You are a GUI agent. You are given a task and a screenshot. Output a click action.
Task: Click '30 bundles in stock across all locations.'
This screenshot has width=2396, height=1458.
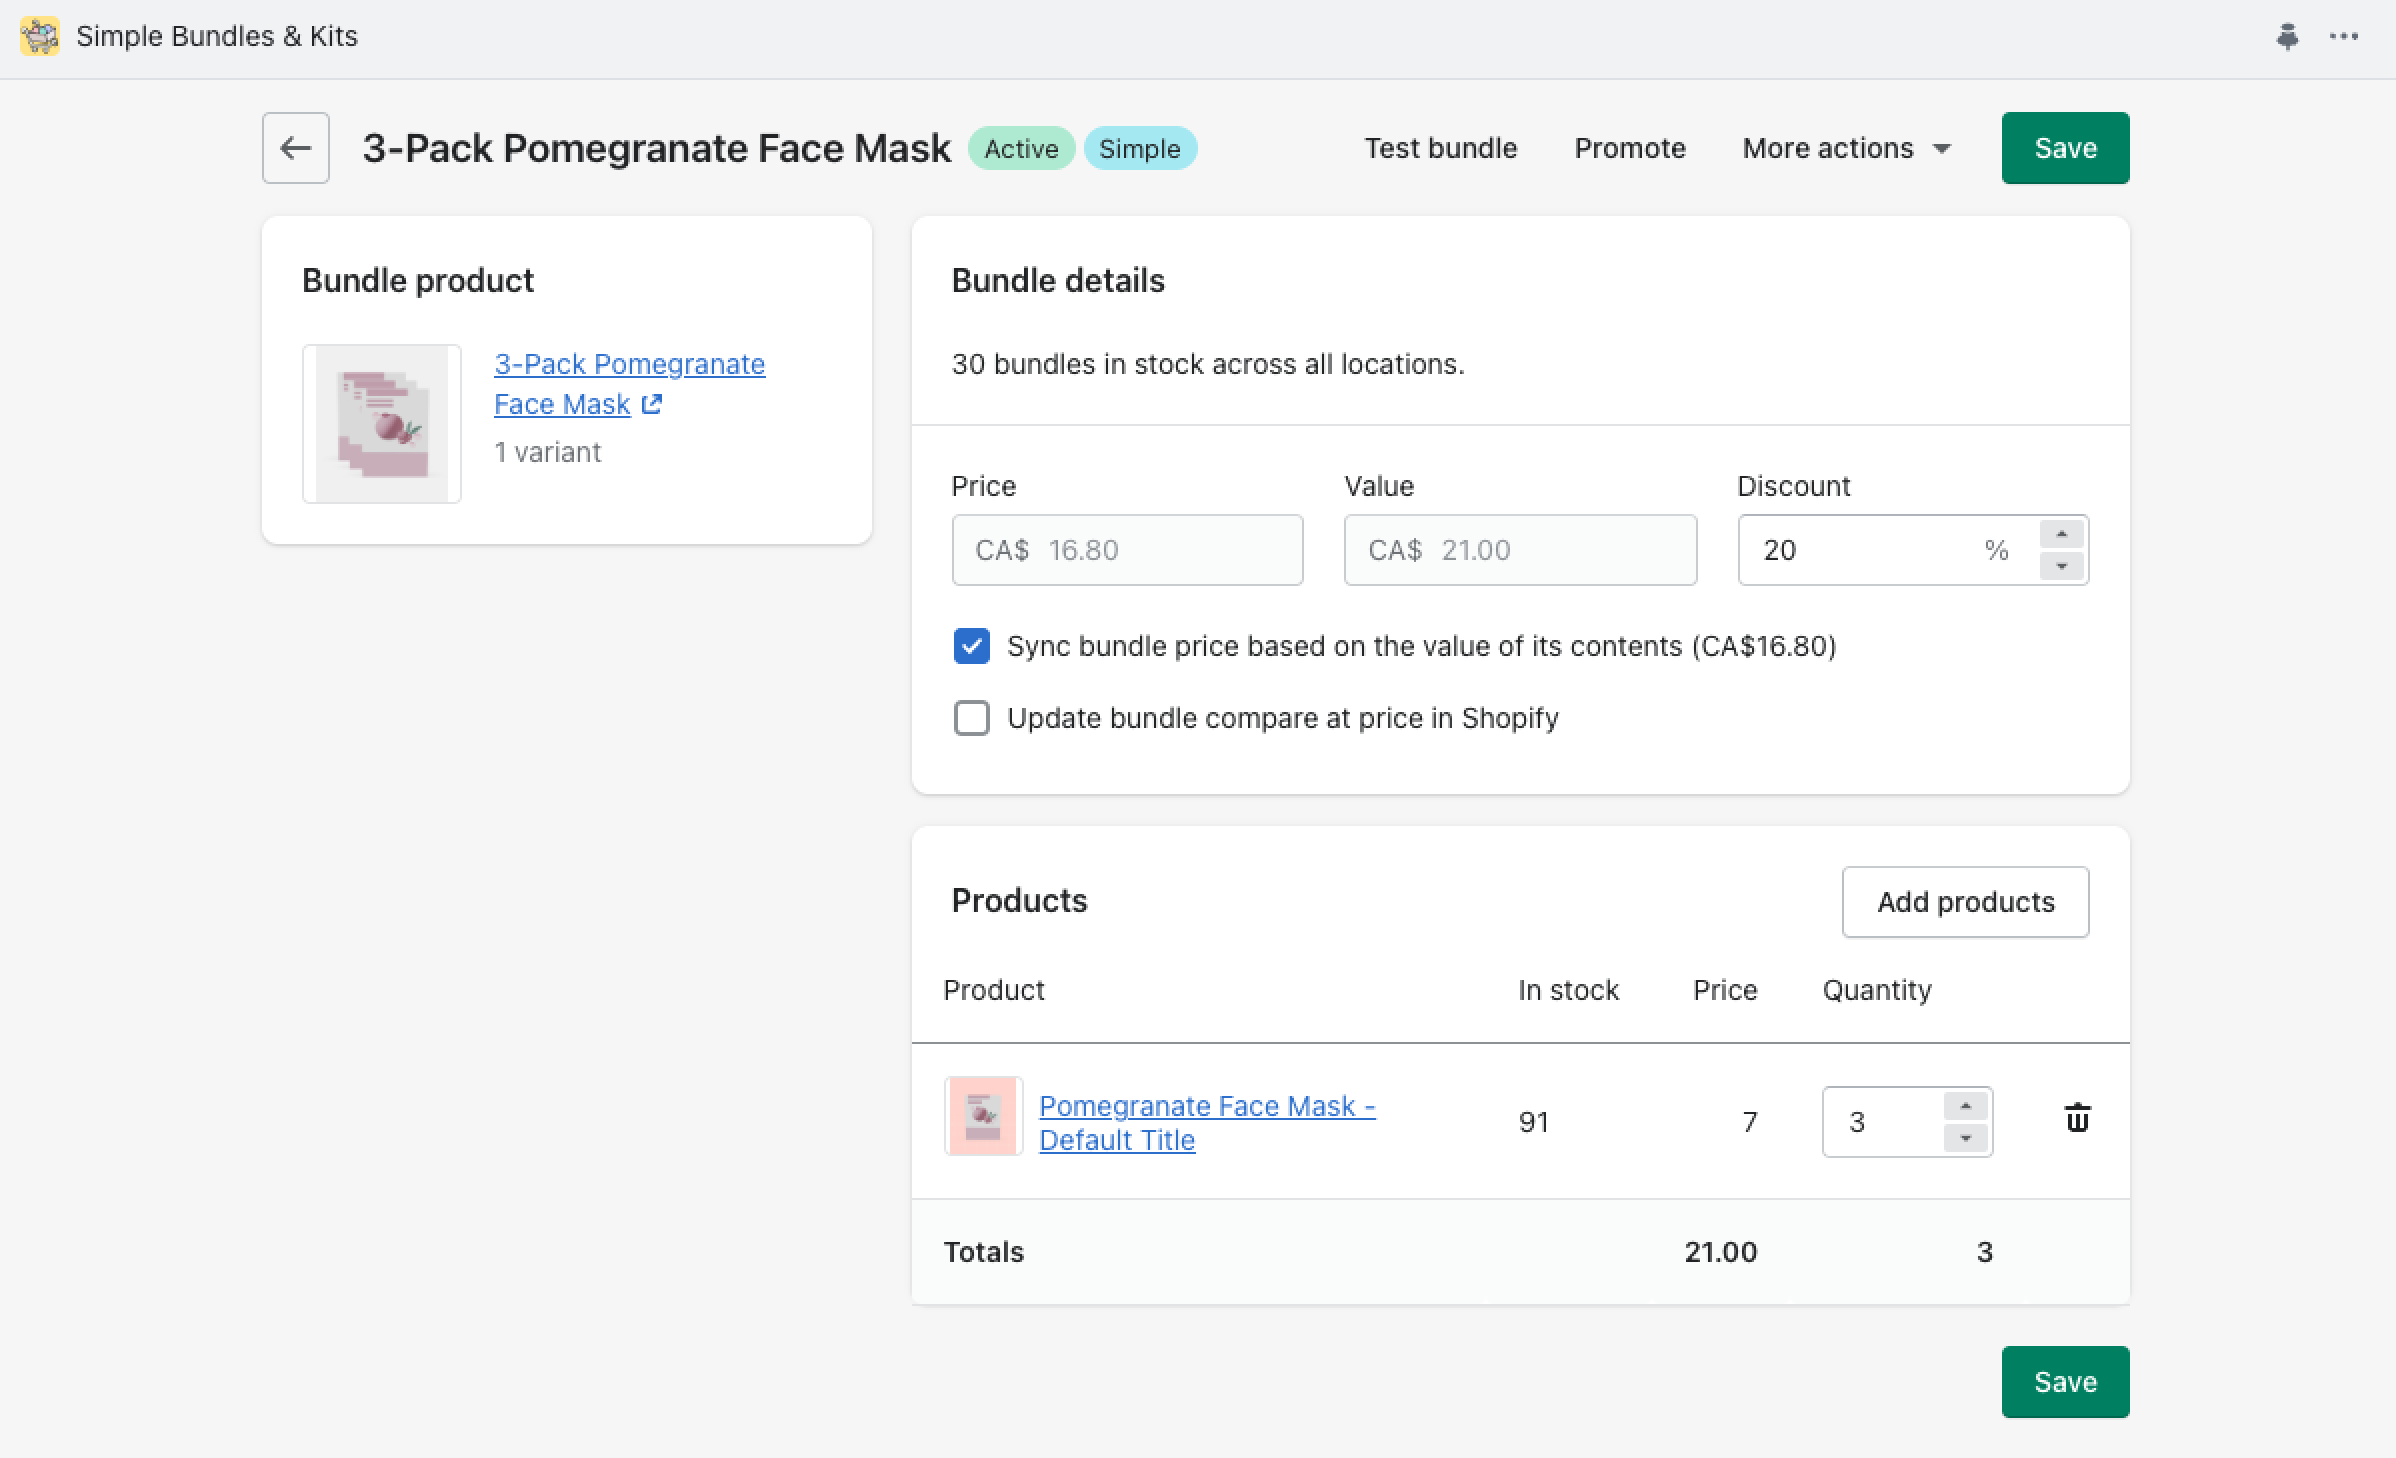(1208, 364)
